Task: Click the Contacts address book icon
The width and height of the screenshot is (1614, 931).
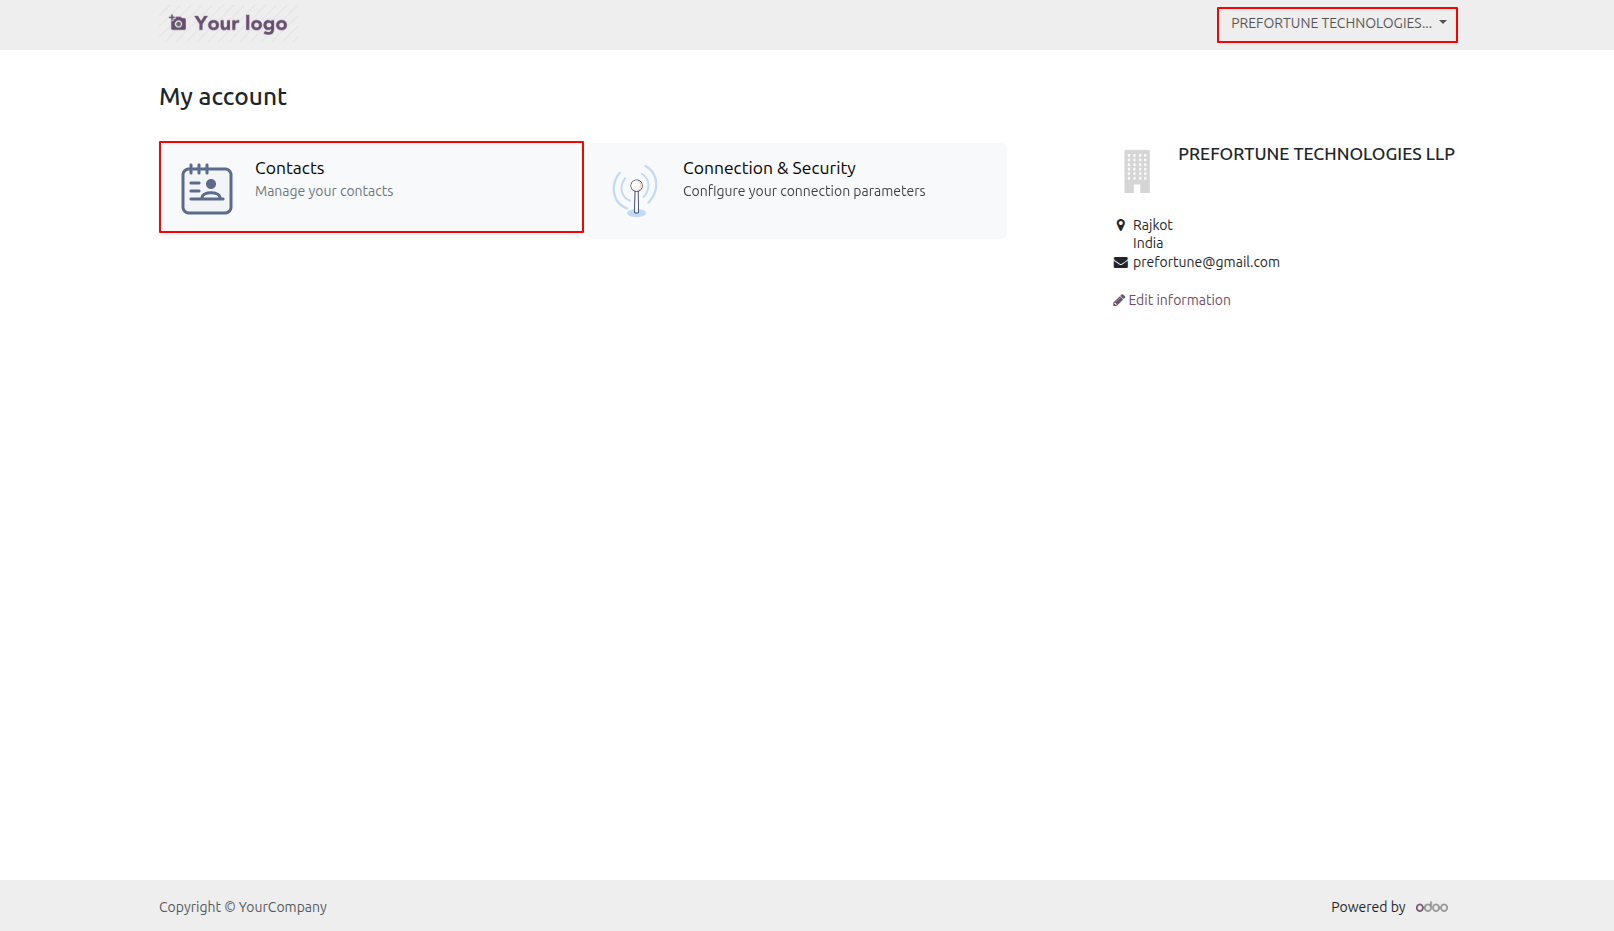Action: 207,189
